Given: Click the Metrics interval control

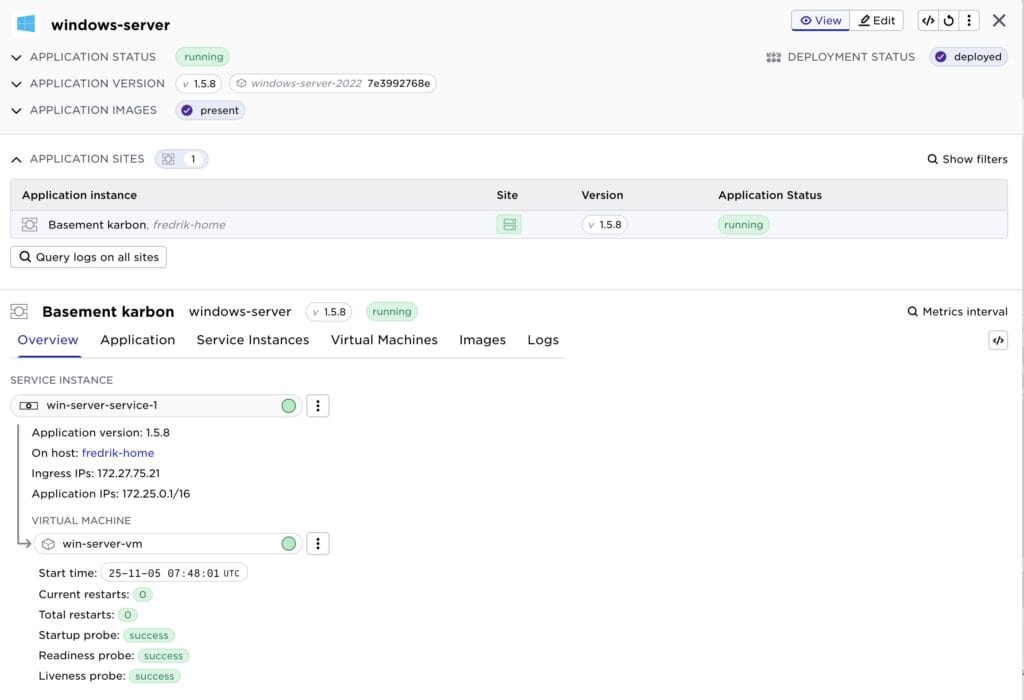Looking at the screenshot, I should (957, 311).
